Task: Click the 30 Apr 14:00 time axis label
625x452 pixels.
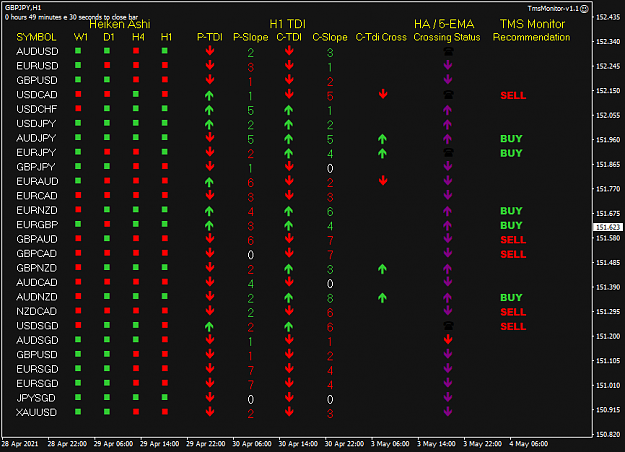Action: [x=298, y=444]
